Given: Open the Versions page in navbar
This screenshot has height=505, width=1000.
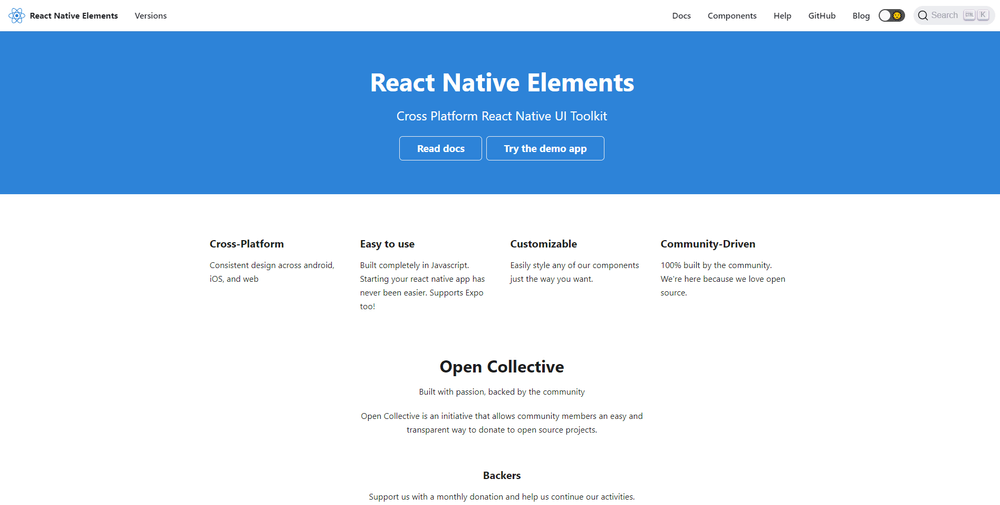Looking at the screenshot, I should (x=151, y=16).
